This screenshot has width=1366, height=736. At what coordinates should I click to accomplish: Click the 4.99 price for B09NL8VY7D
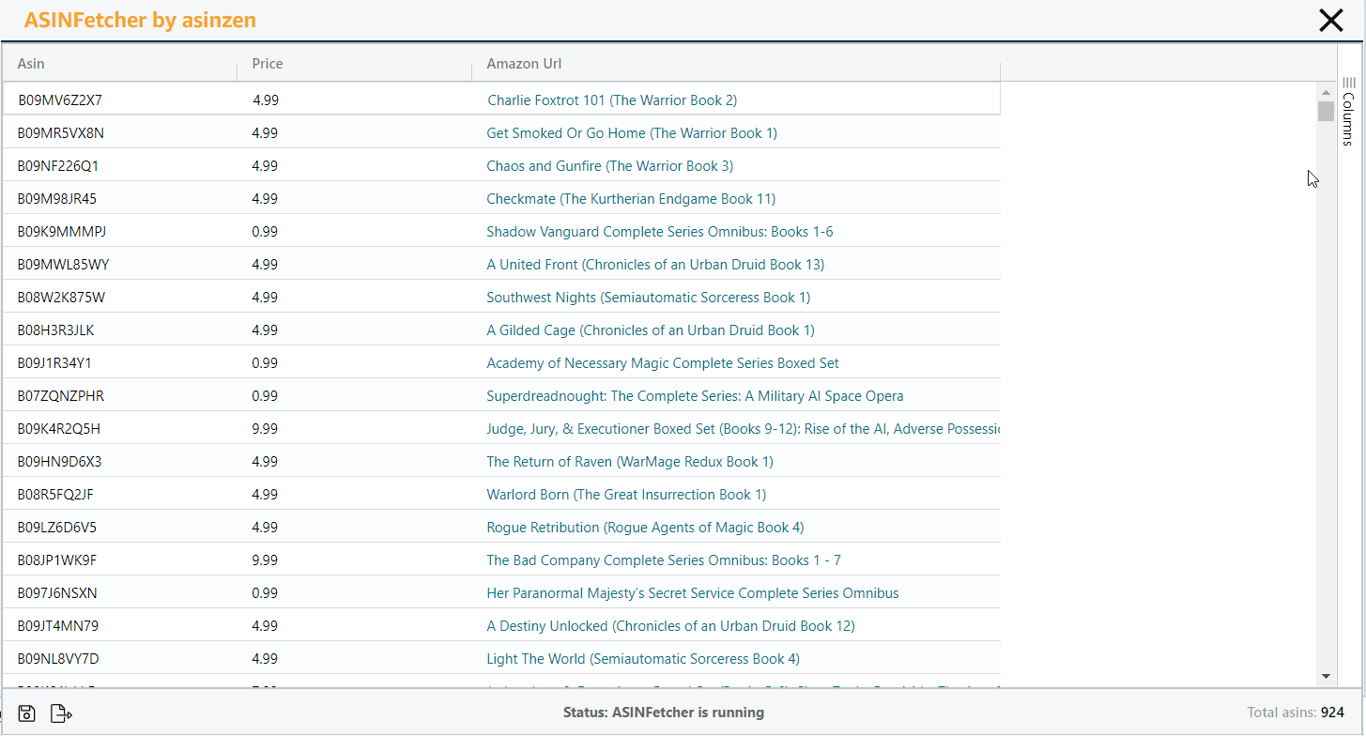point(265,659)
